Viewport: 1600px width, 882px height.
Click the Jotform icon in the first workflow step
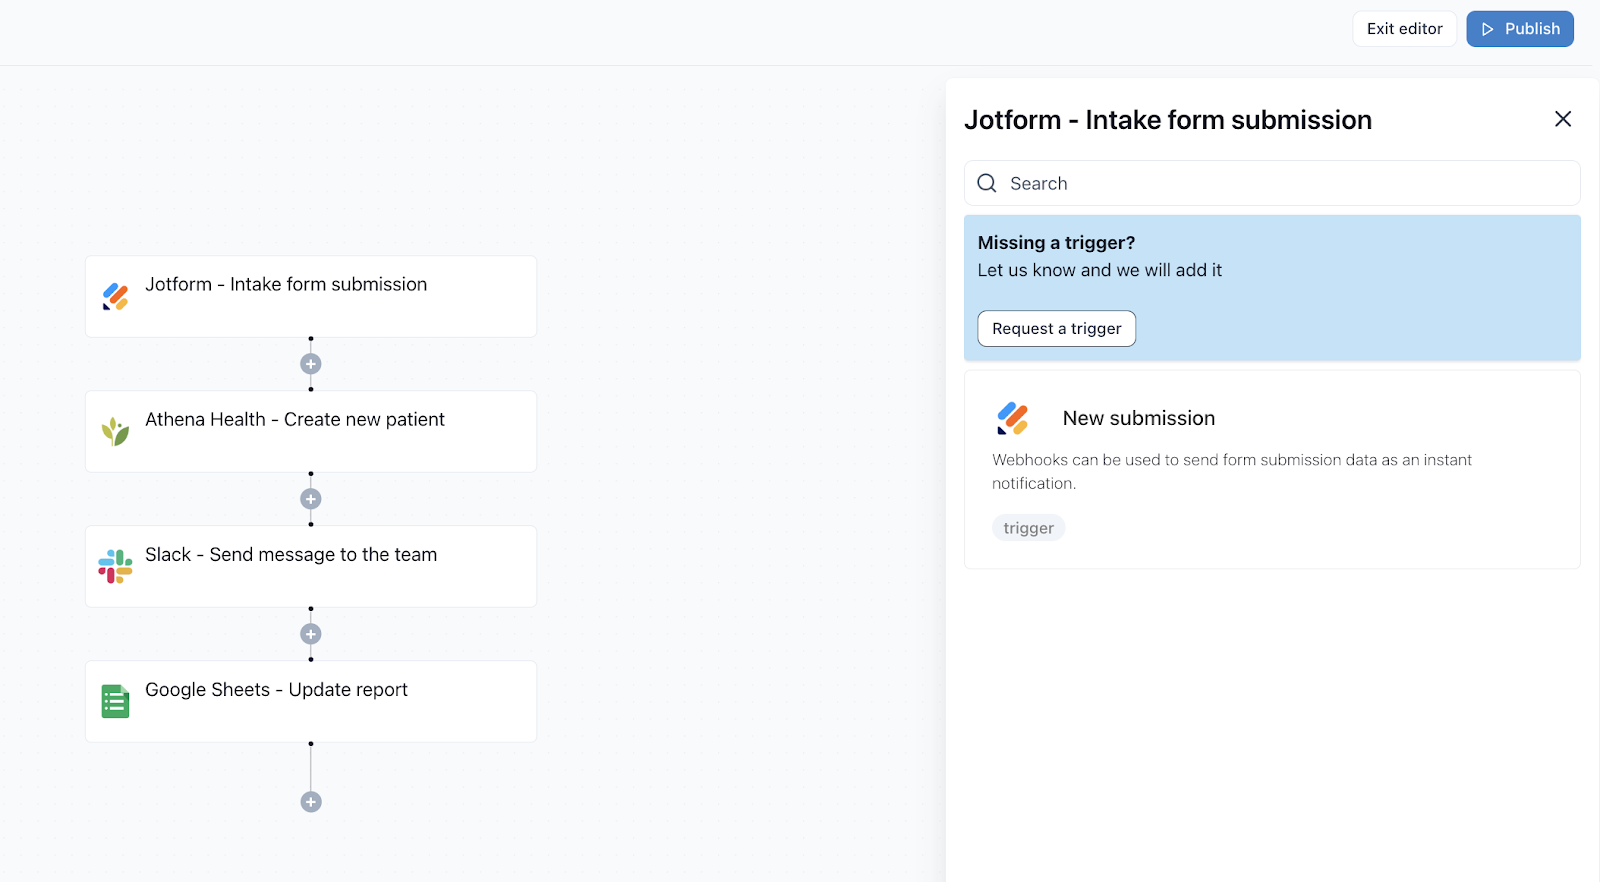point(116,297)
